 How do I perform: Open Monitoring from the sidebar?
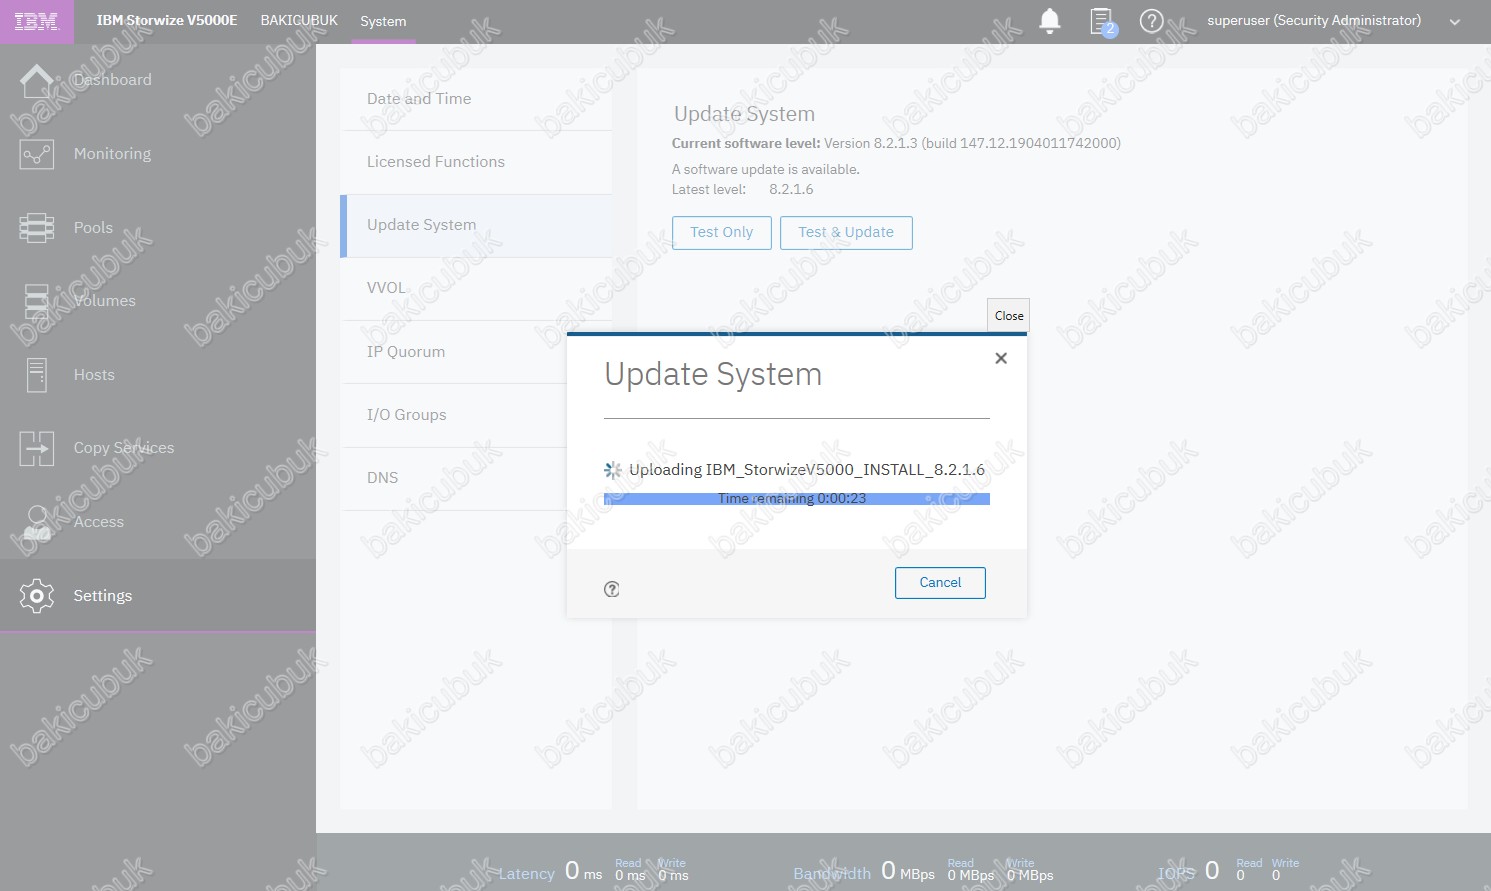(x=112, y=154)
